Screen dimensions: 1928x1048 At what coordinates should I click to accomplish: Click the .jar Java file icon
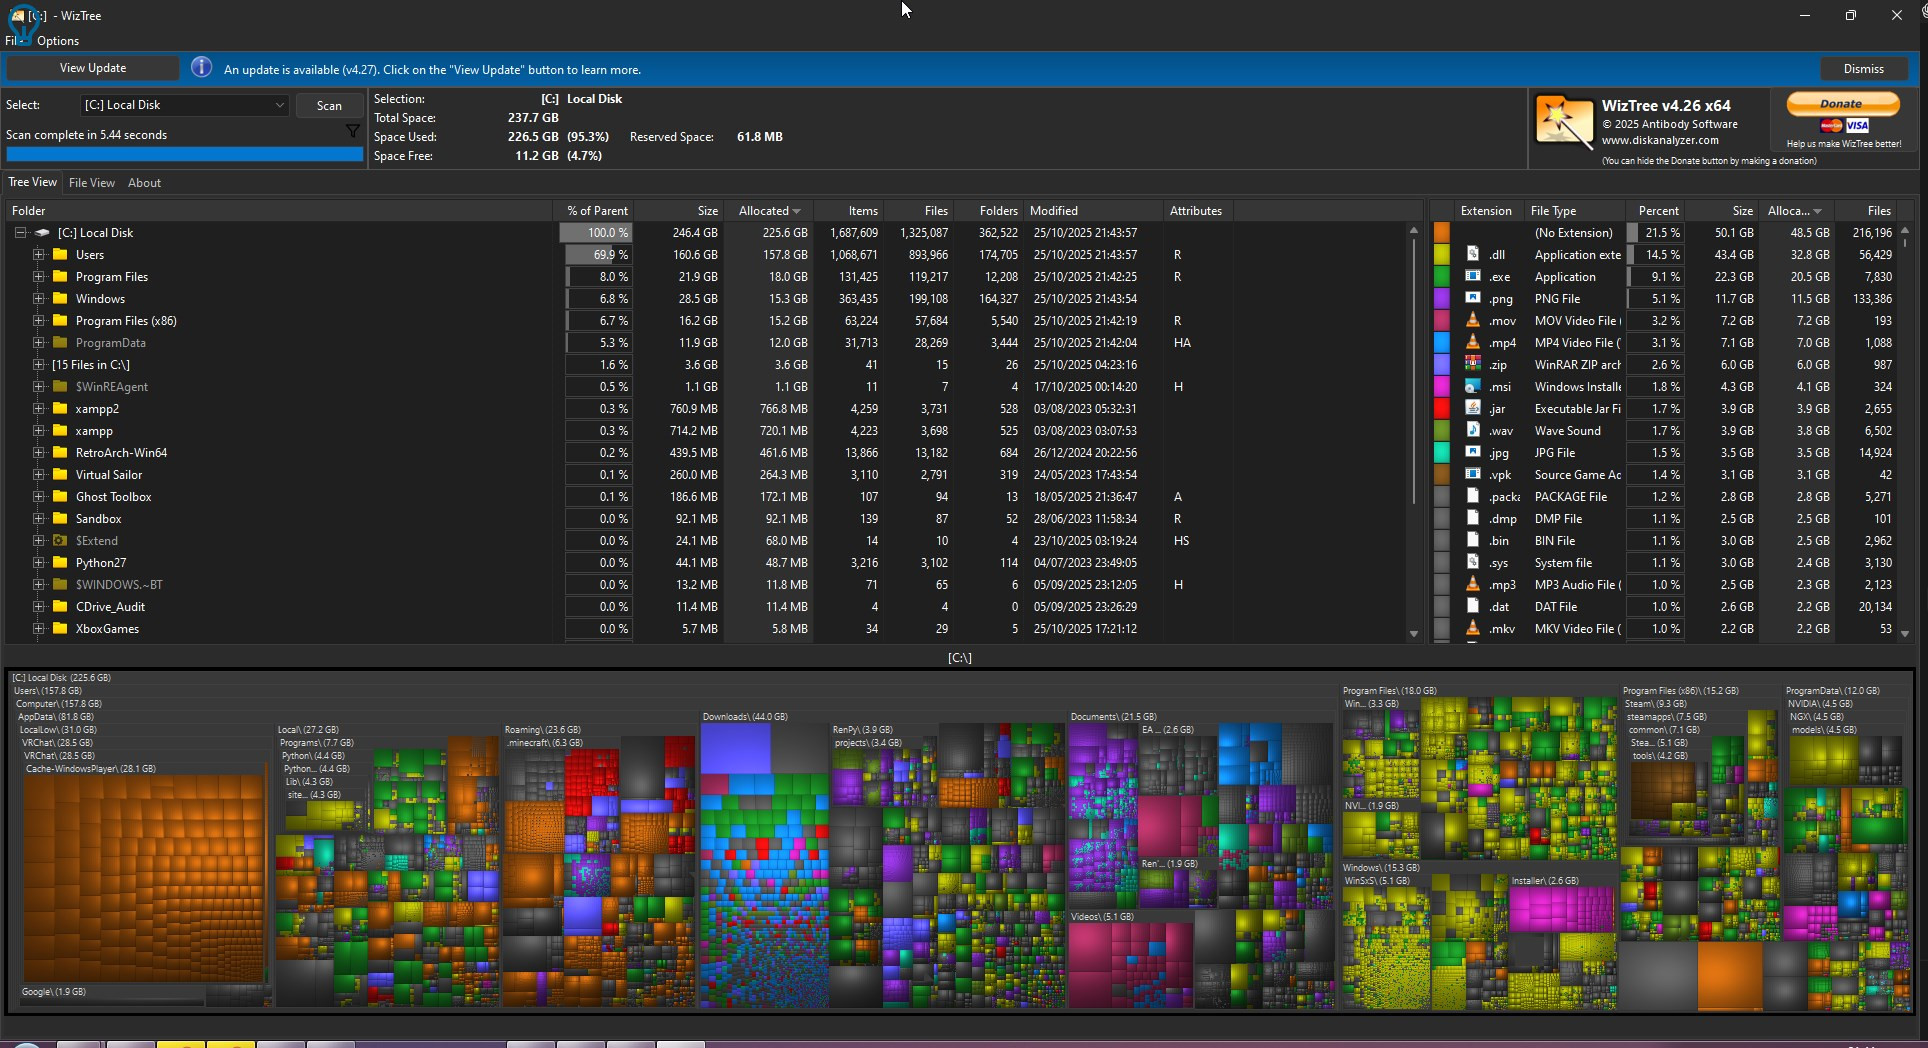1472,409
